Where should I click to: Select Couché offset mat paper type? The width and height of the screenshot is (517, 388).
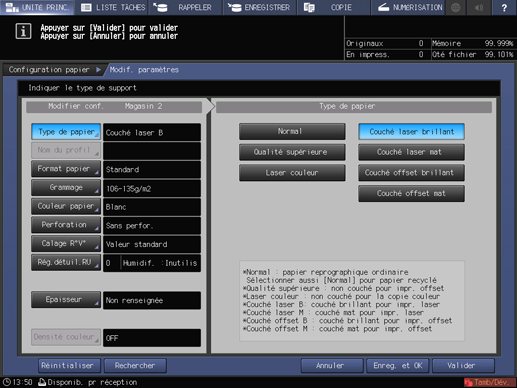(411, 194)
